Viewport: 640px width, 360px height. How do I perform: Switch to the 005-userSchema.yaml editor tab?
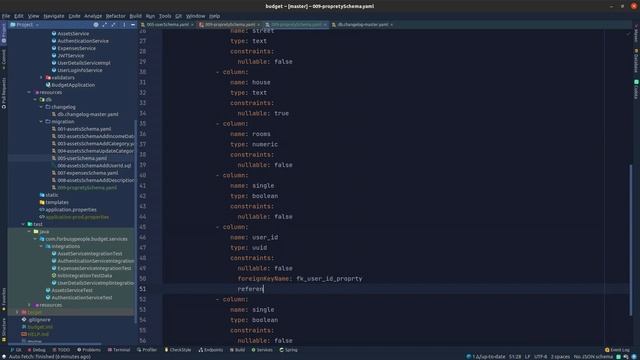tap(167, 24)
